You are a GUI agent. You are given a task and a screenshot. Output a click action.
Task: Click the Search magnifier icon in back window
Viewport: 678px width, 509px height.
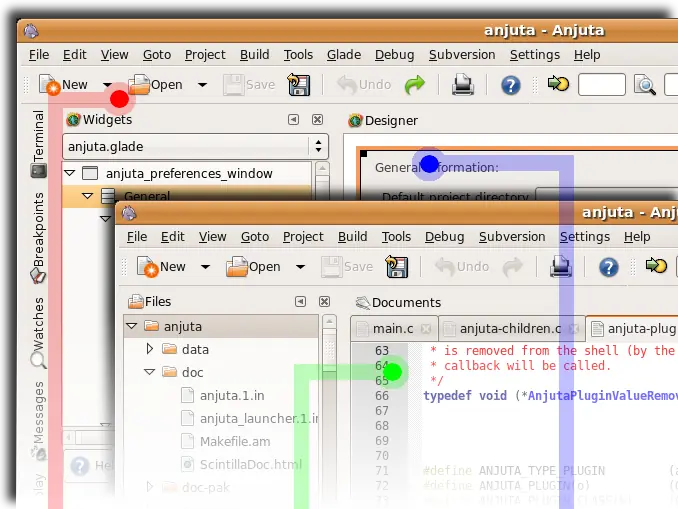pyautogui.click(x=645, y=85)
